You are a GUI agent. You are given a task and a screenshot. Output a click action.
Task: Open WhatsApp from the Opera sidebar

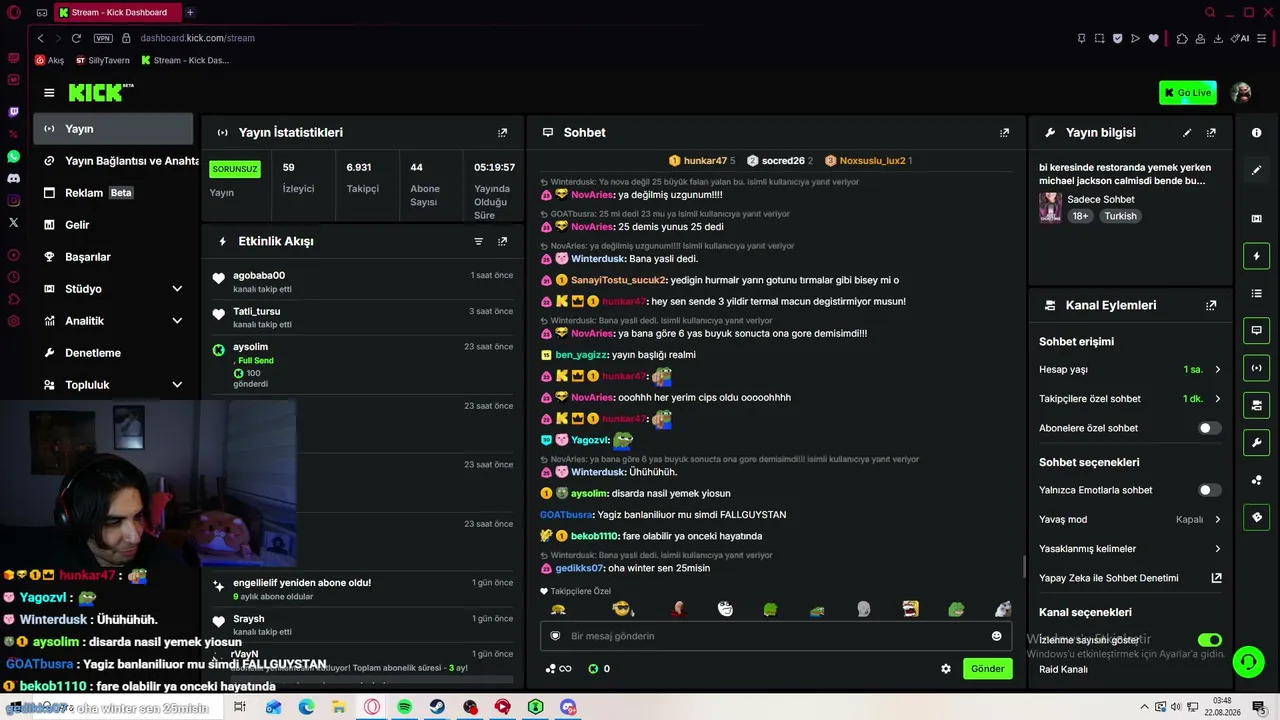pyautogui.click(x=13, y=157)
